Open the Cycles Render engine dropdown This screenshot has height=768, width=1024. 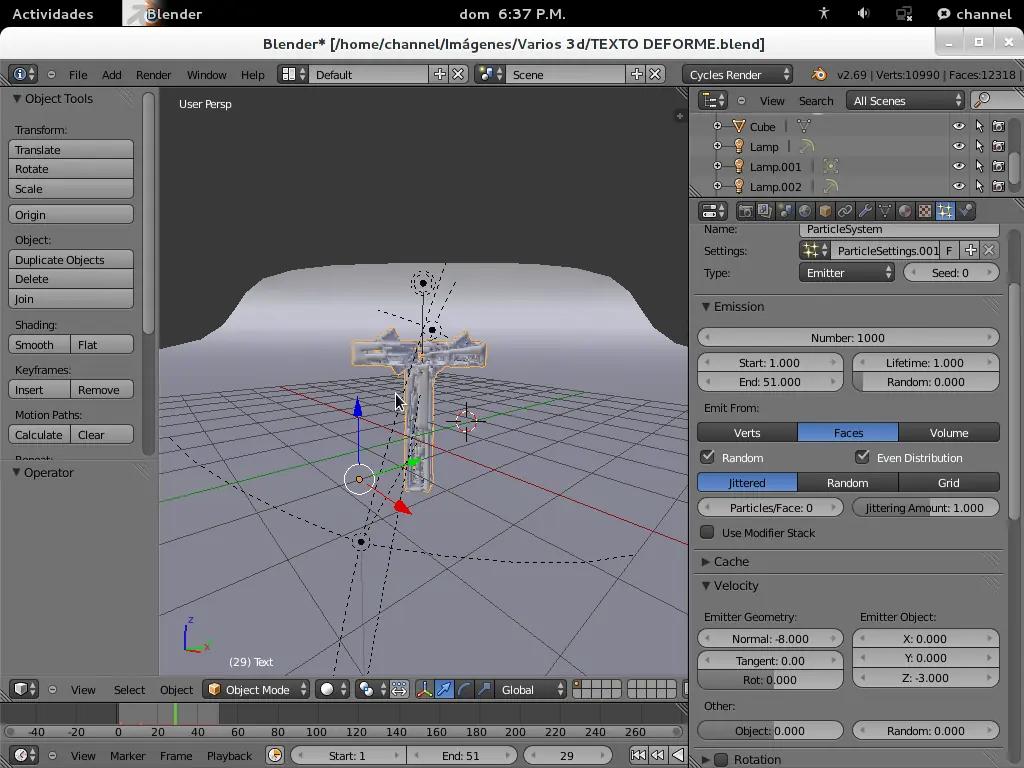738,74
